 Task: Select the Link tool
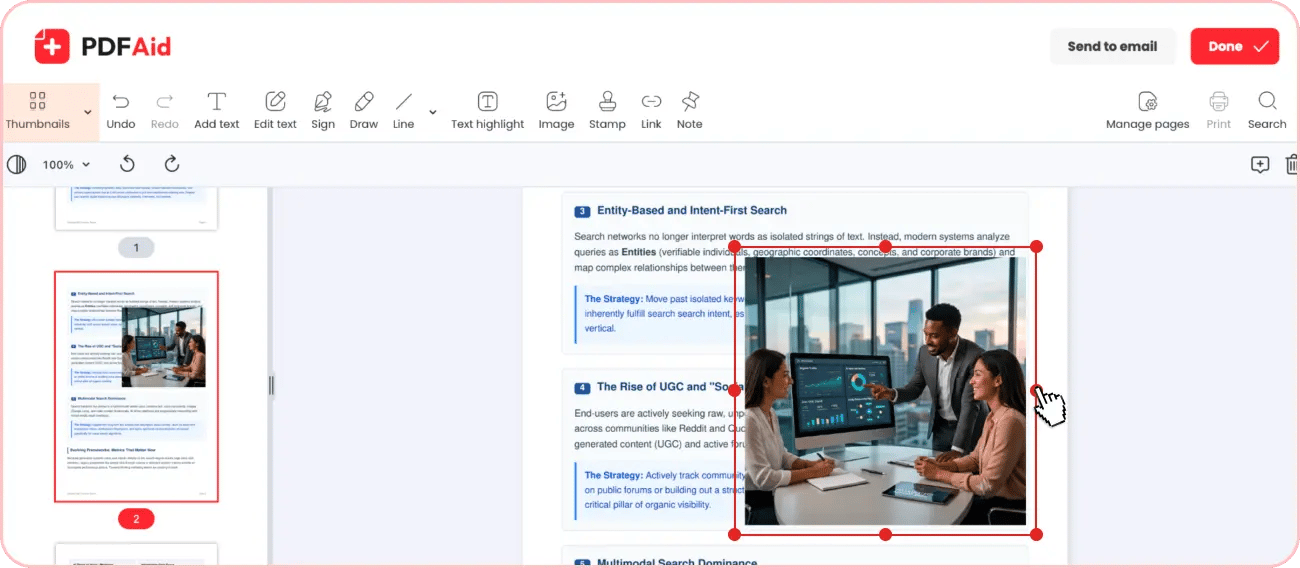coord(652,111)
